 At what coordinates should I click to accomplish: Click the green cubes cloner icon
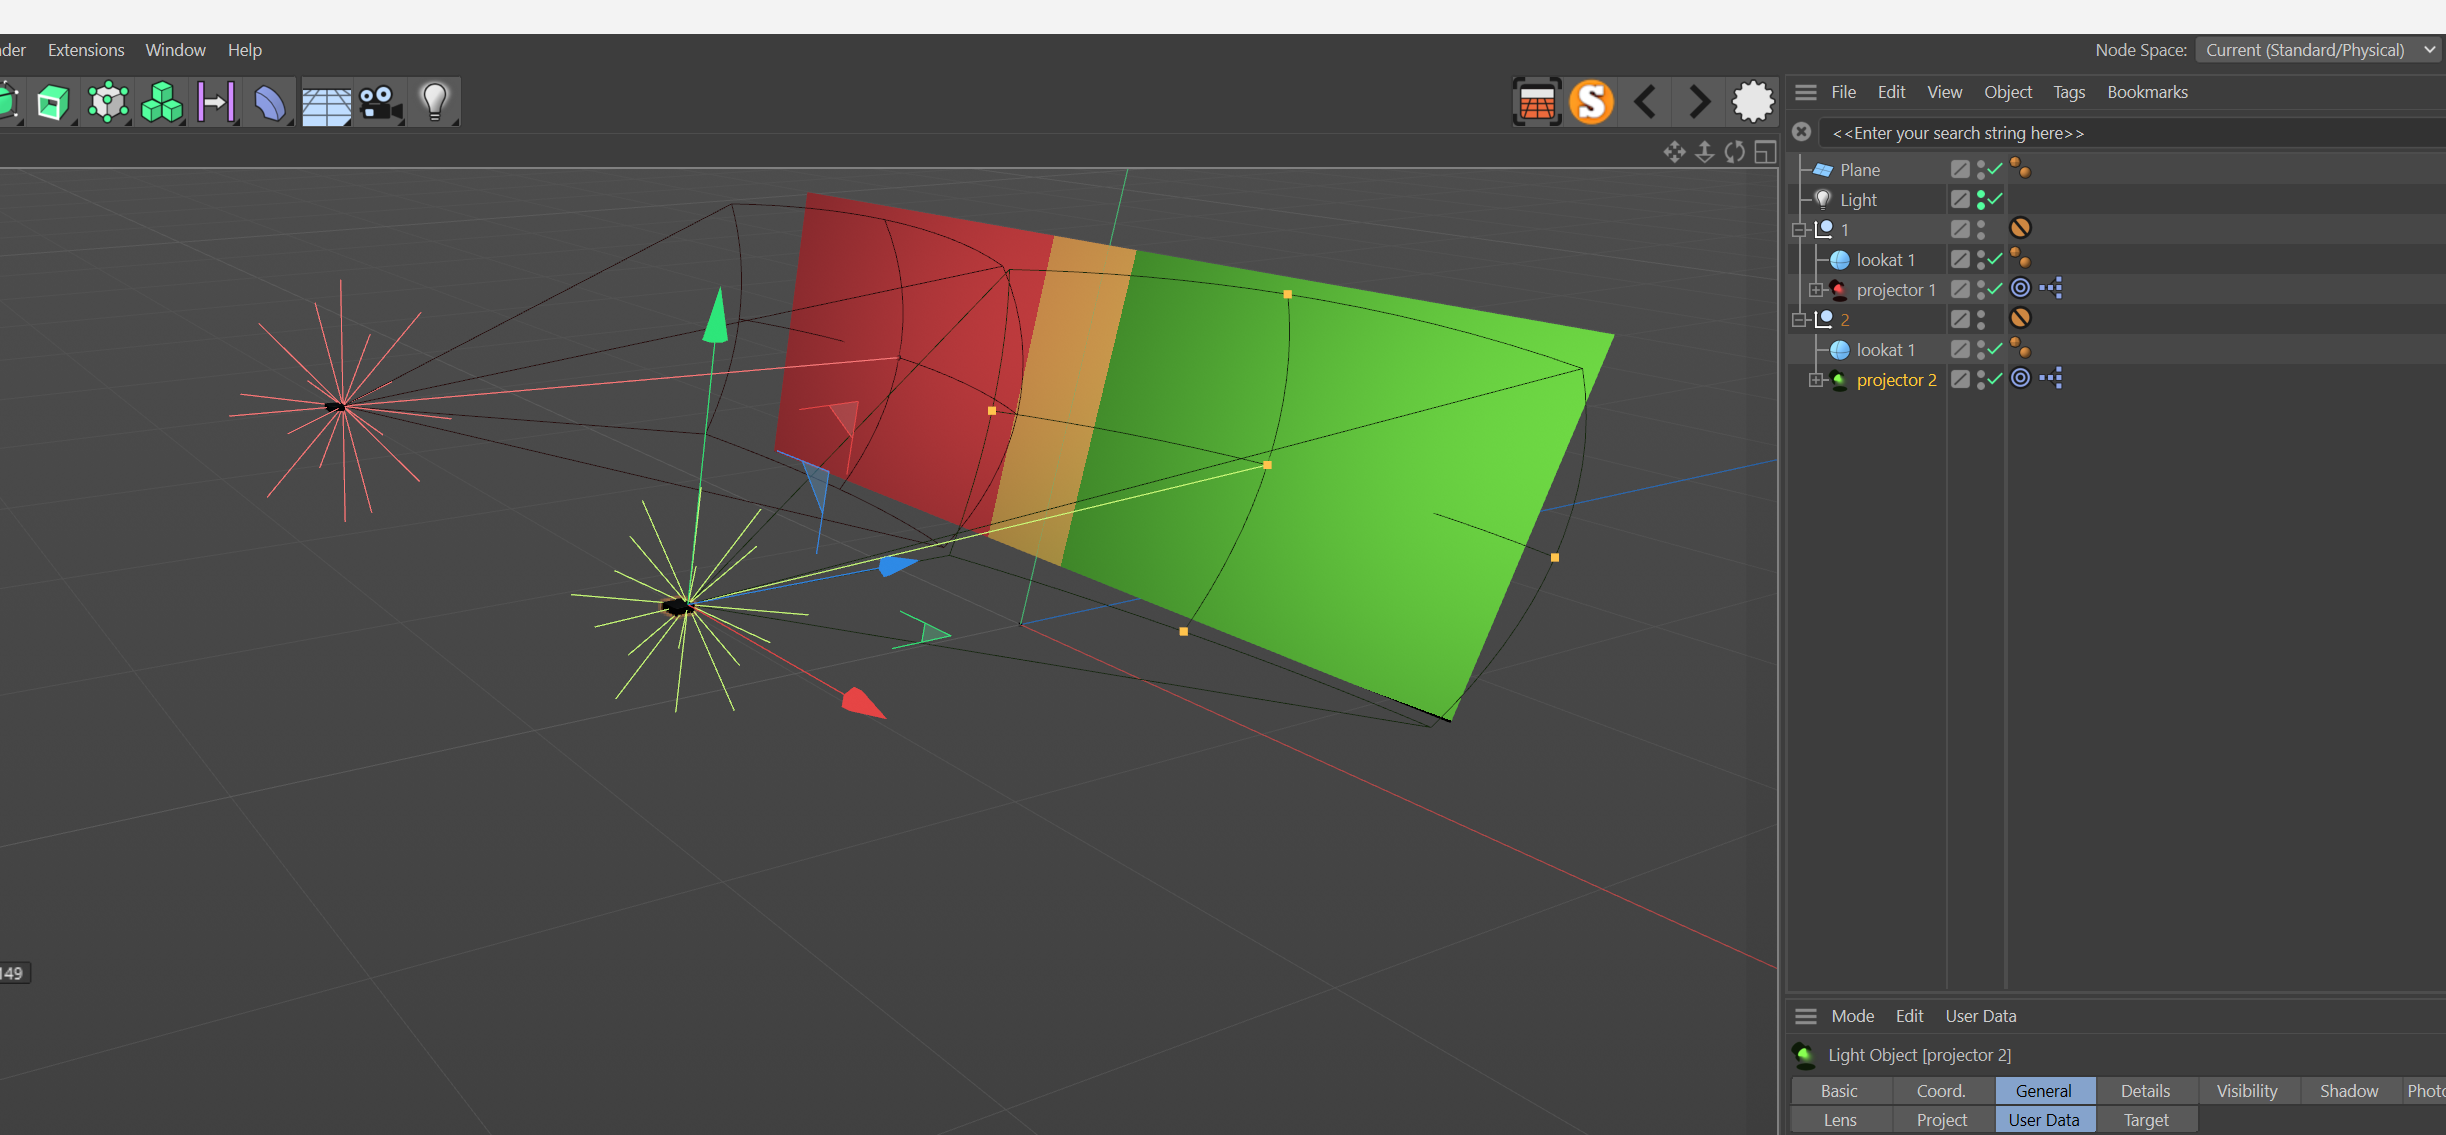coord(162,102)
